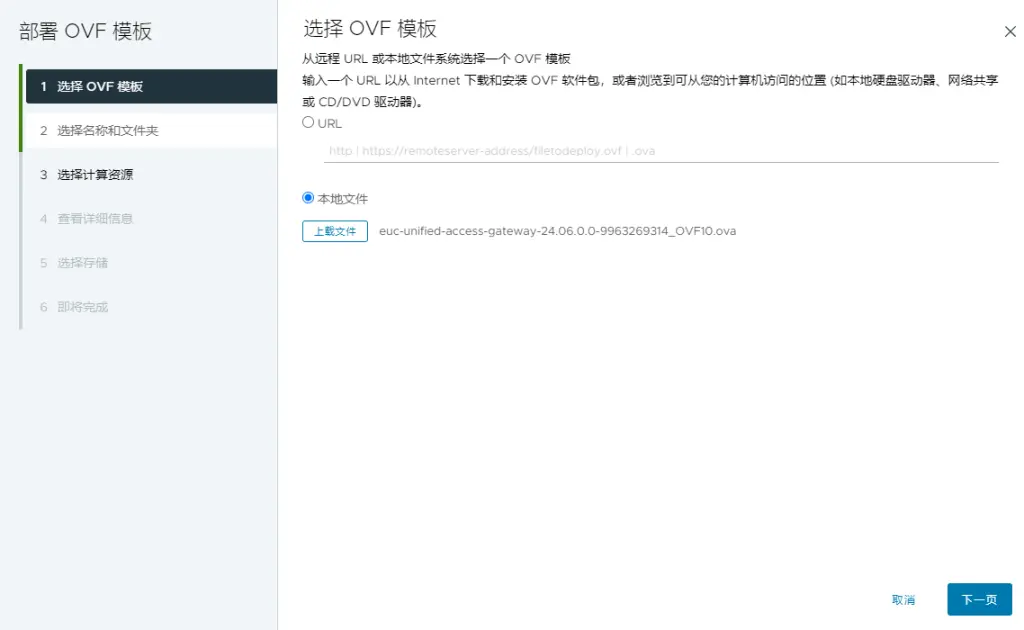Switch to step 3 选择计算资源

click(x=148, y=174)
